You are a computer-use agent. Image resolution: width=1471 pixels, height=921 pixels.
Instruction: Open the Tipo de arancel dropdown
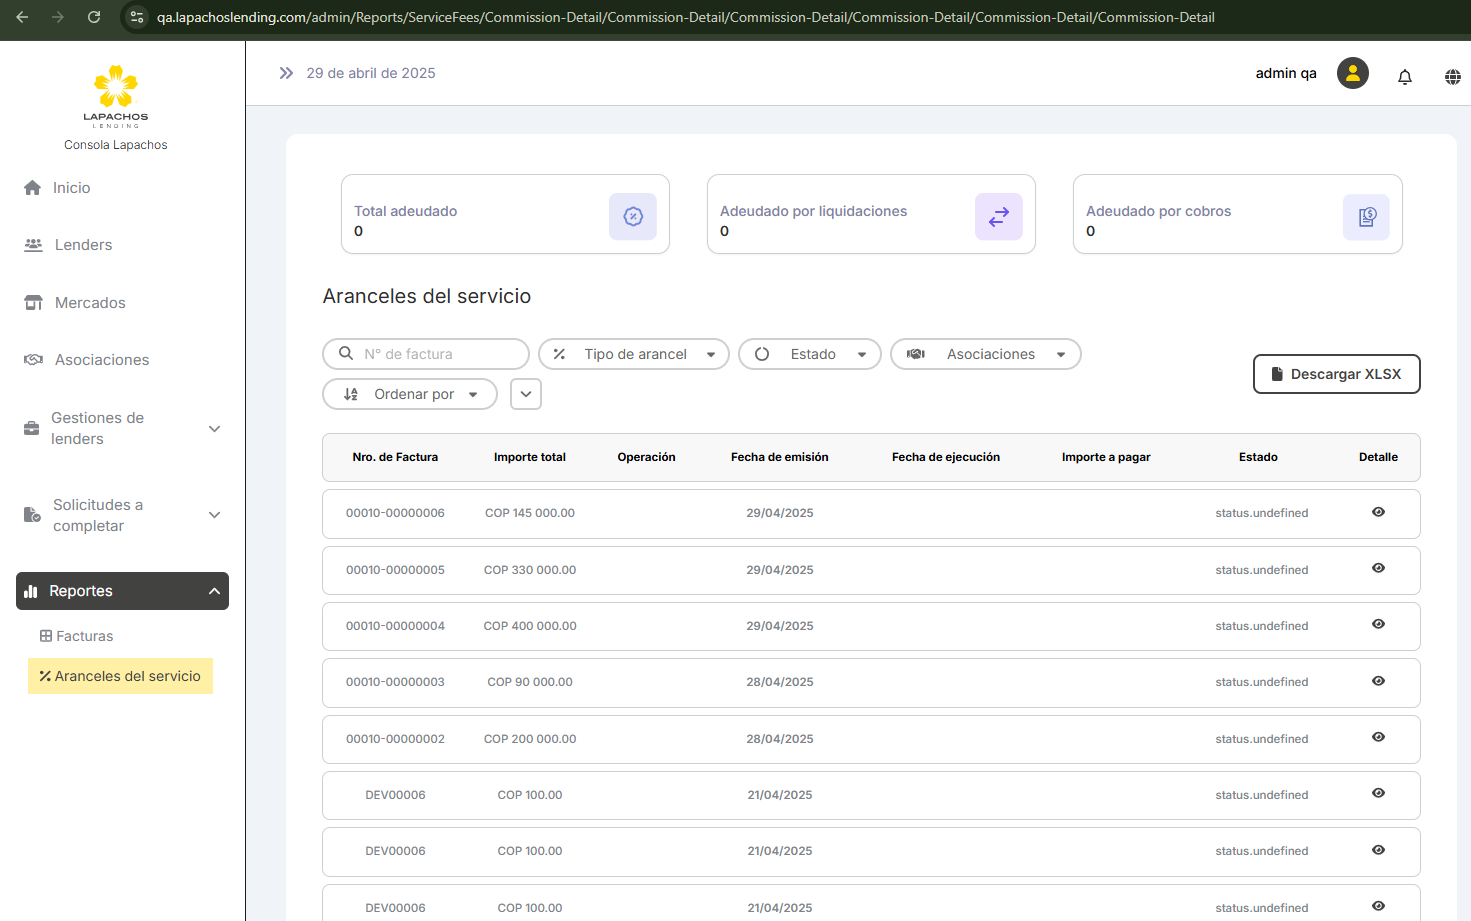[634, 354]
